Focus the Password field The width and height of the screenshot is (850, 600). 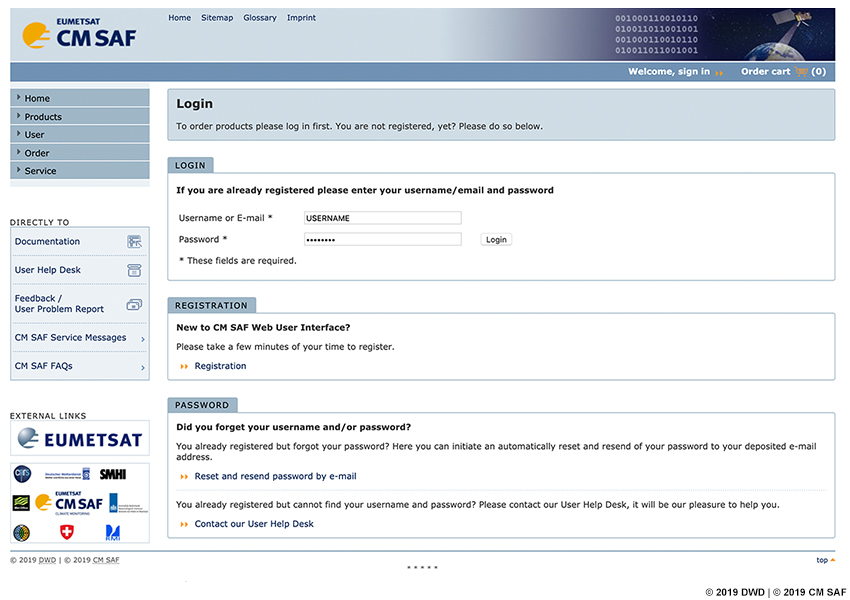tap(383, 240)
